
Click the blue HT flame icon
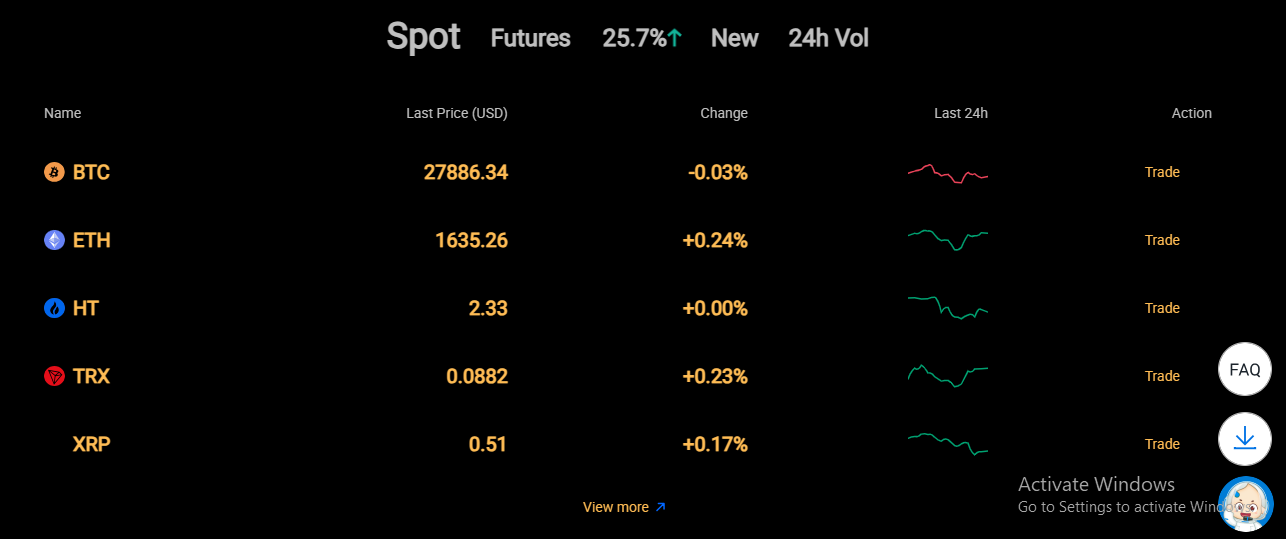pyautogui.click(x=54, y=308)
